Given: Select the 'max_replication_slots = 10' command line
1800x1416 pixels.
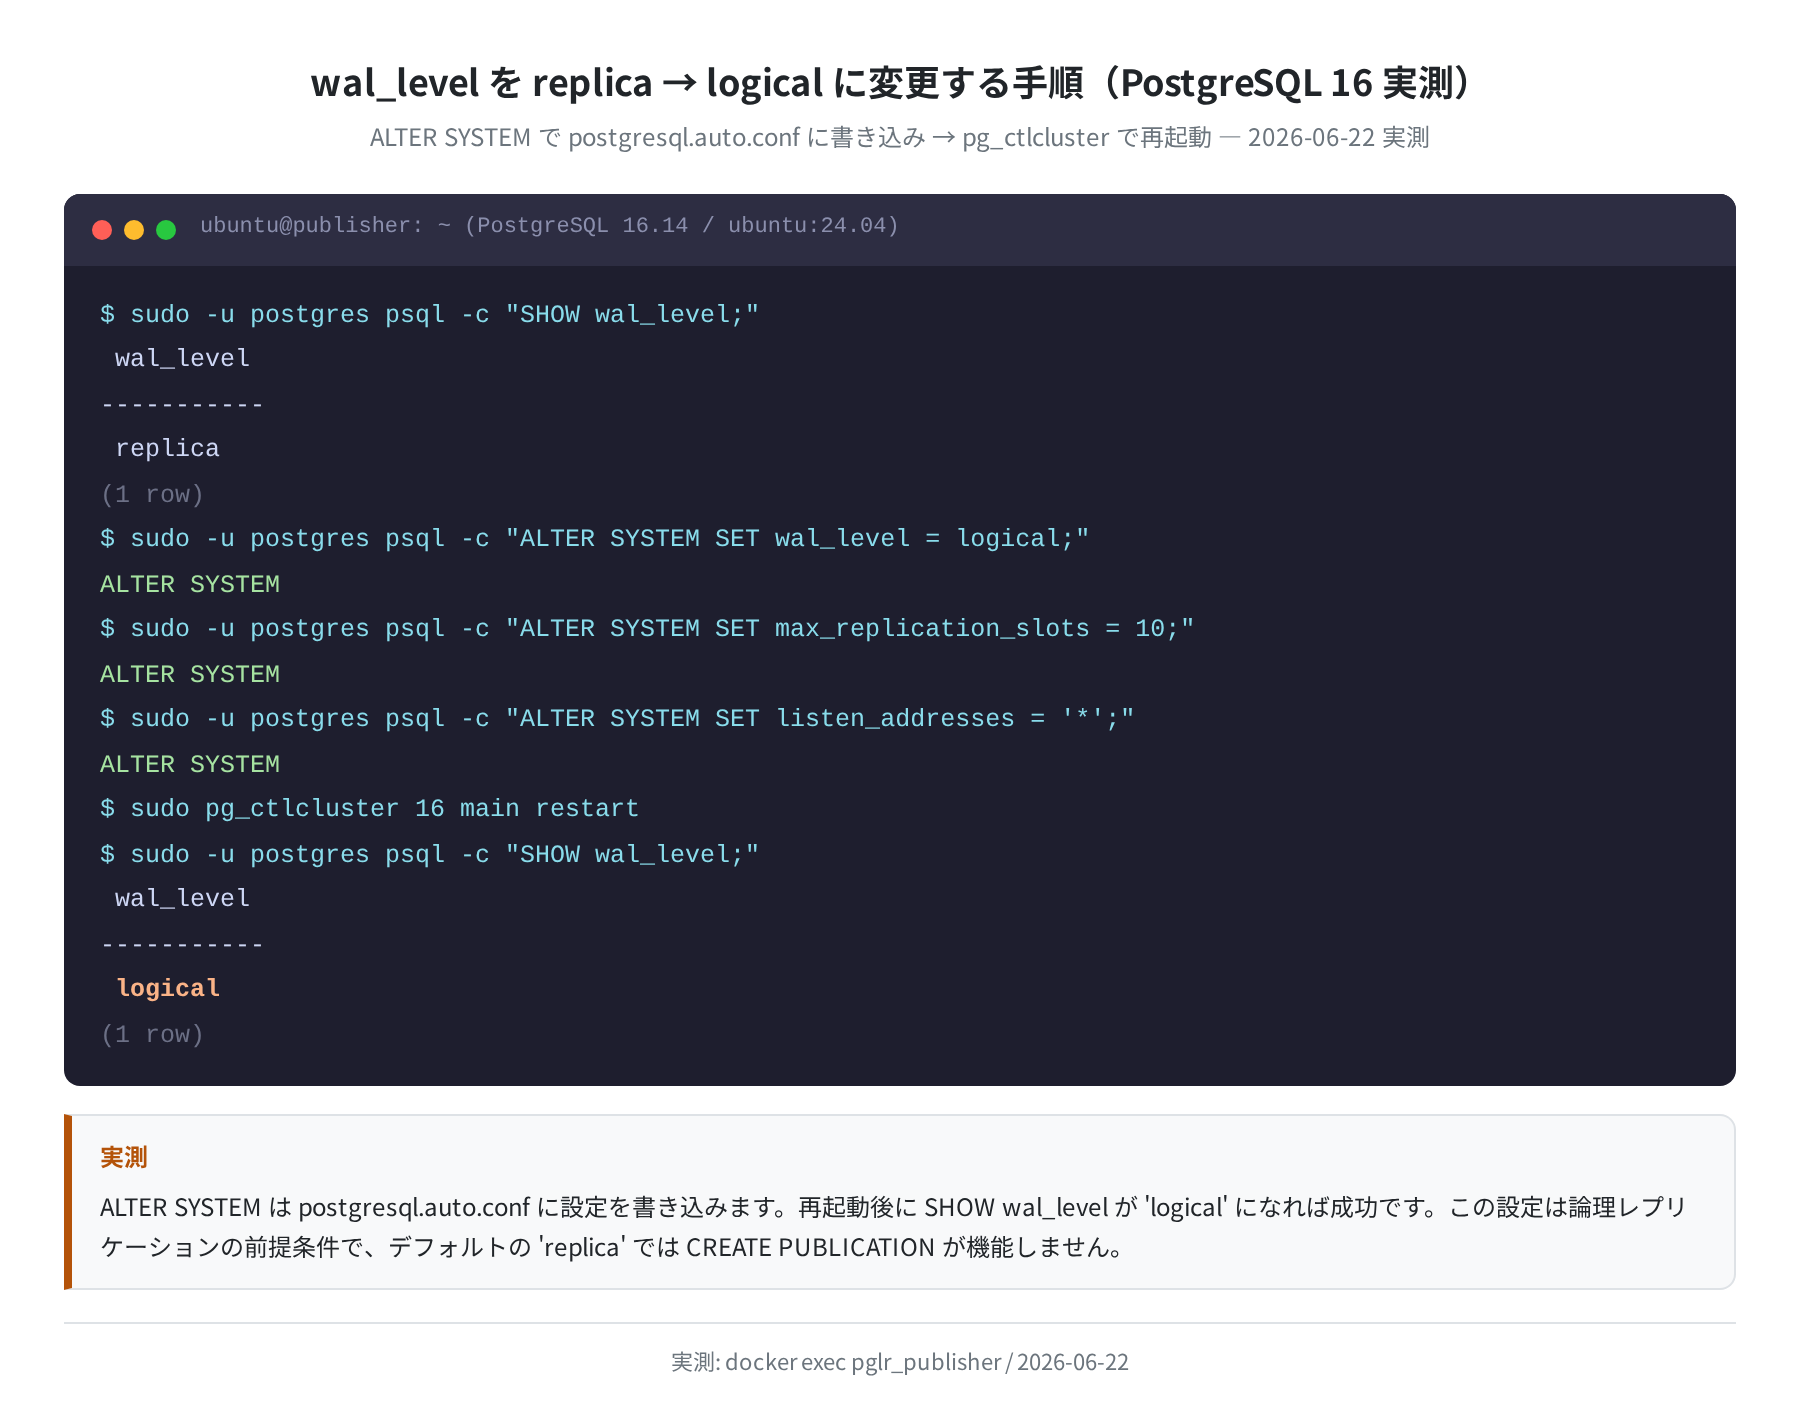Looking at the screenshot, I should [x=647, y=628].
